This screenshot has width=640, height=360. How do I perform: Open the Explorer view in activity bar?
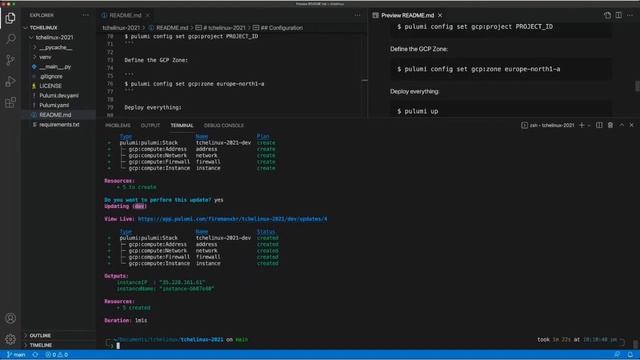point(11,18)
